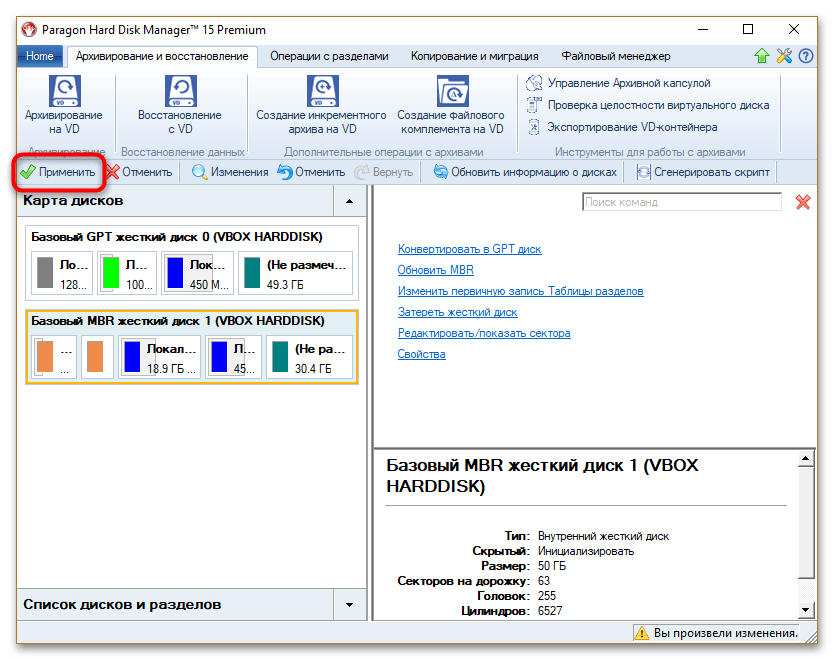This screenshot has width=834, height=660.
Task: Collapse the Карта дисков panel
Action: point(351,201)
